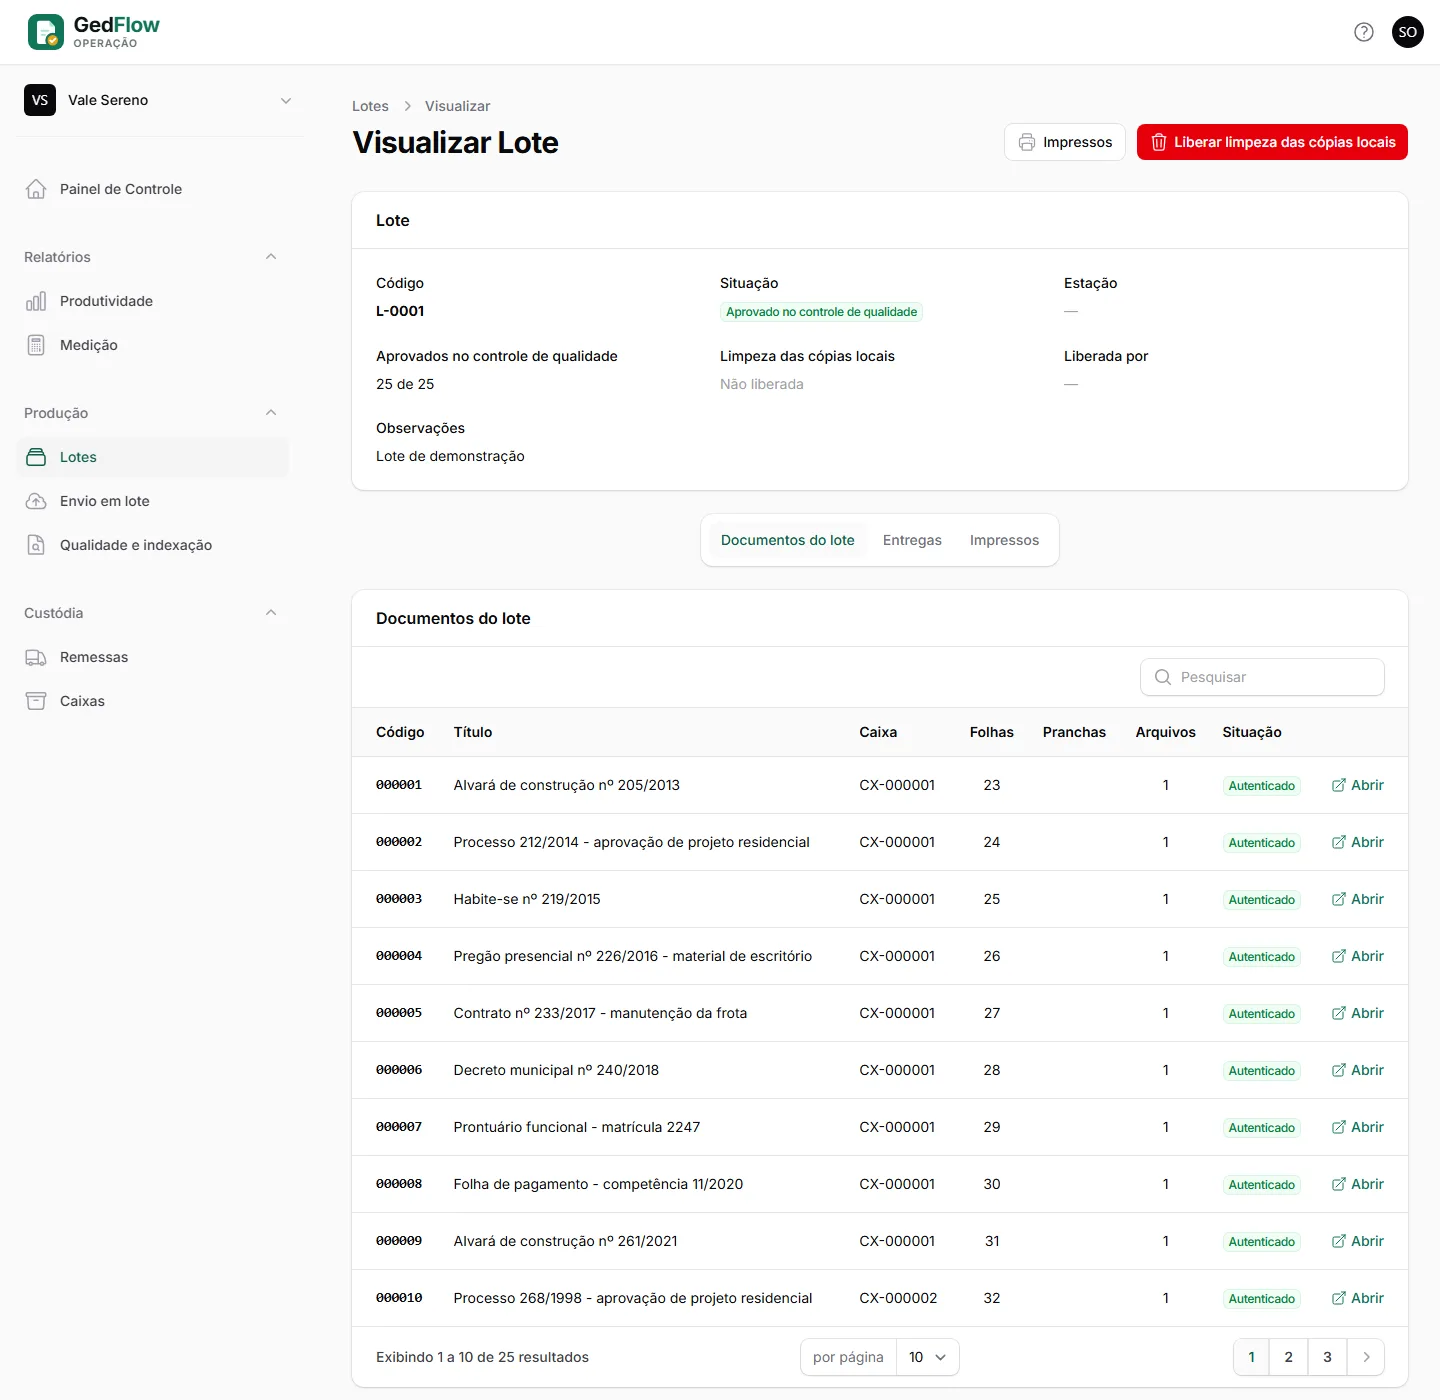Click the SO user avatar
1440x1400 pixels.
point(1408,32)
